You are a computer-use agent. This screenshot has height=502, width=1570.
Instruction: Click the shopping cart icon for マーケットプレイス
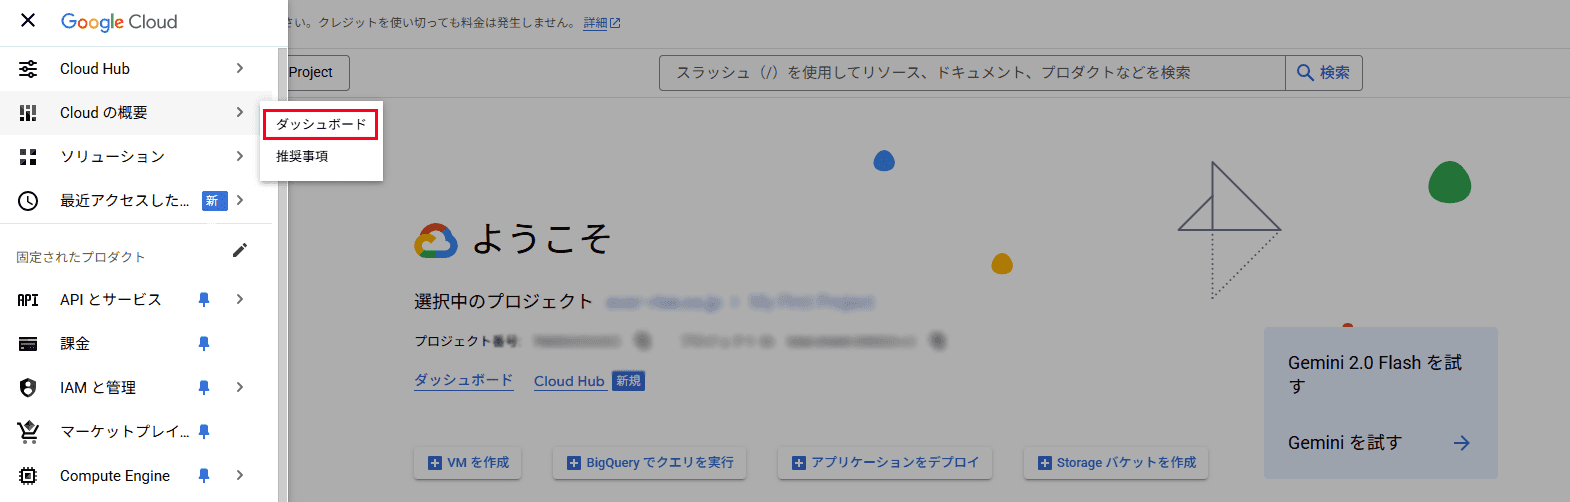pyautogui.click(x=28, y=432)
